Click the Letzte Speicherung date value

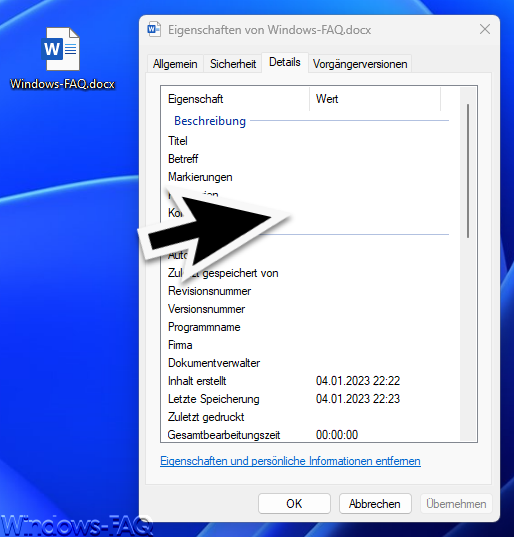pos(358,399)
